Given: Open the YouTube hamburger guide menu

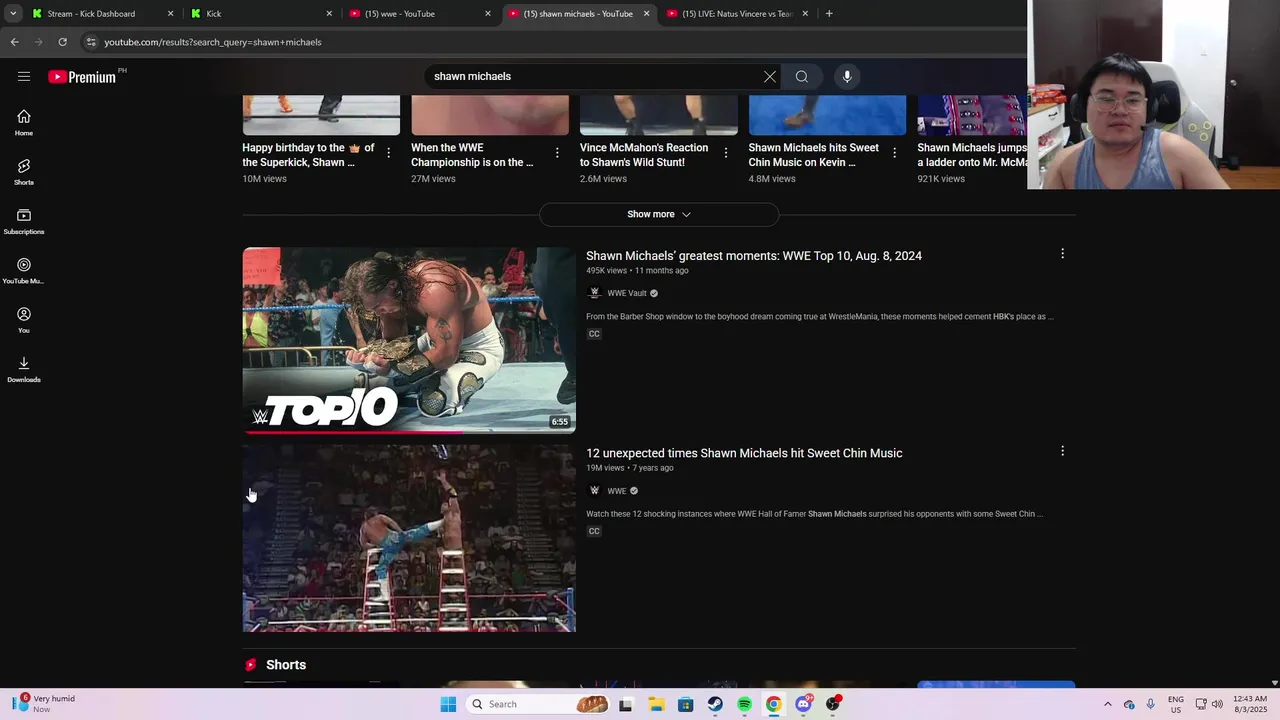Looking at the screenshot, I should (24, 76).
